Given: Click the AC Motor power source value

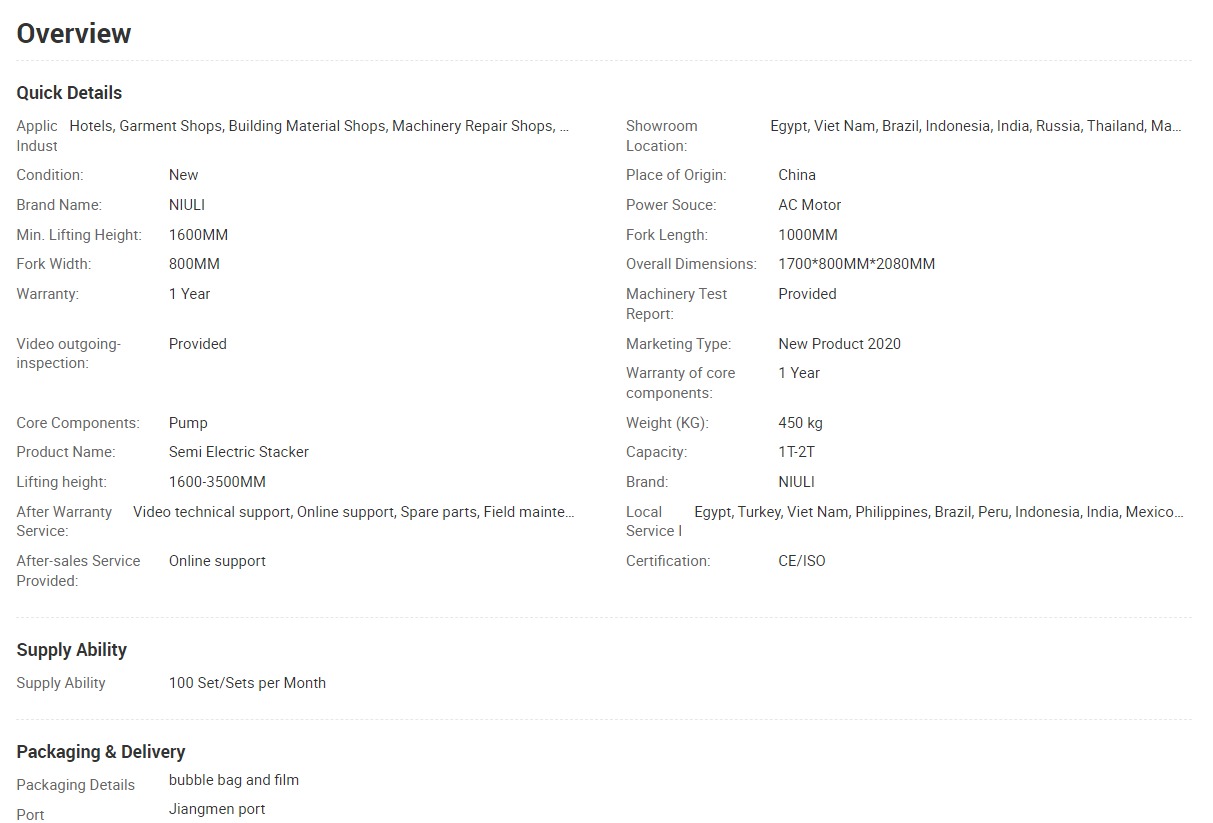Looking at the screenshot, I should (810, 205).
